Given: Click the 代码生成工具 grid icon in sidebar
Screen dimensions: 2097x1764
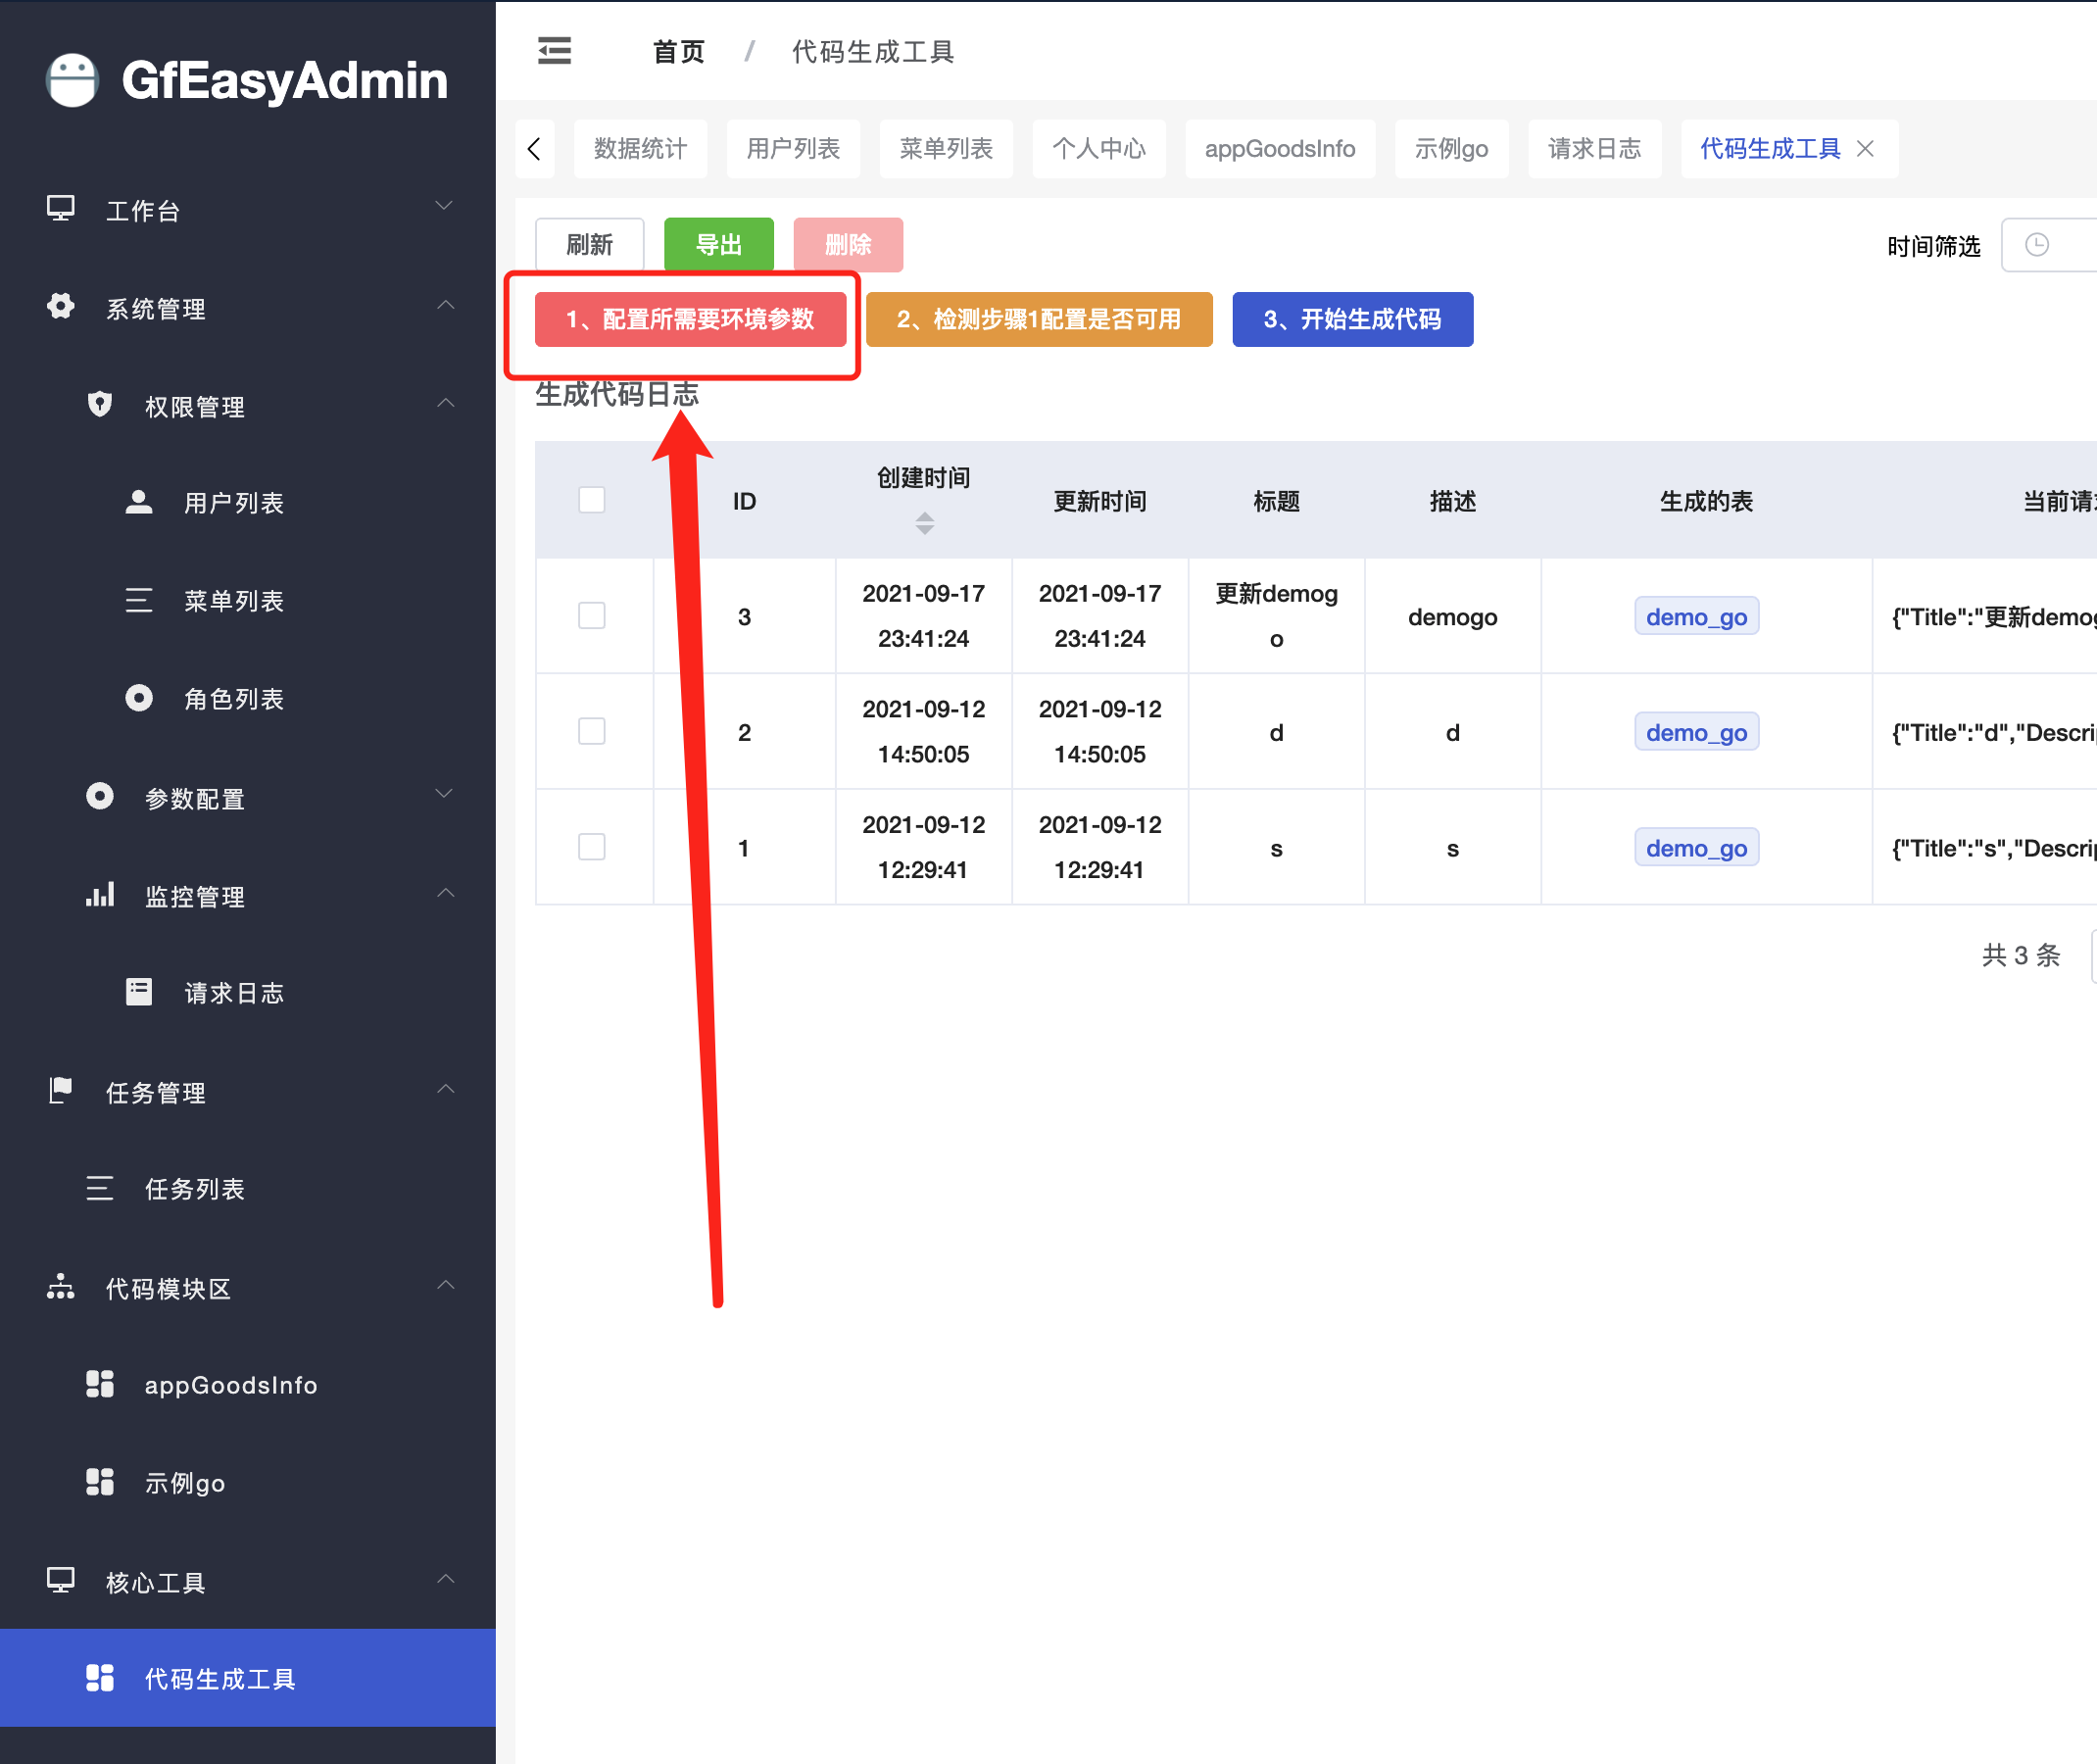Looking at the screenshot, I should (x=99, y=1678).
